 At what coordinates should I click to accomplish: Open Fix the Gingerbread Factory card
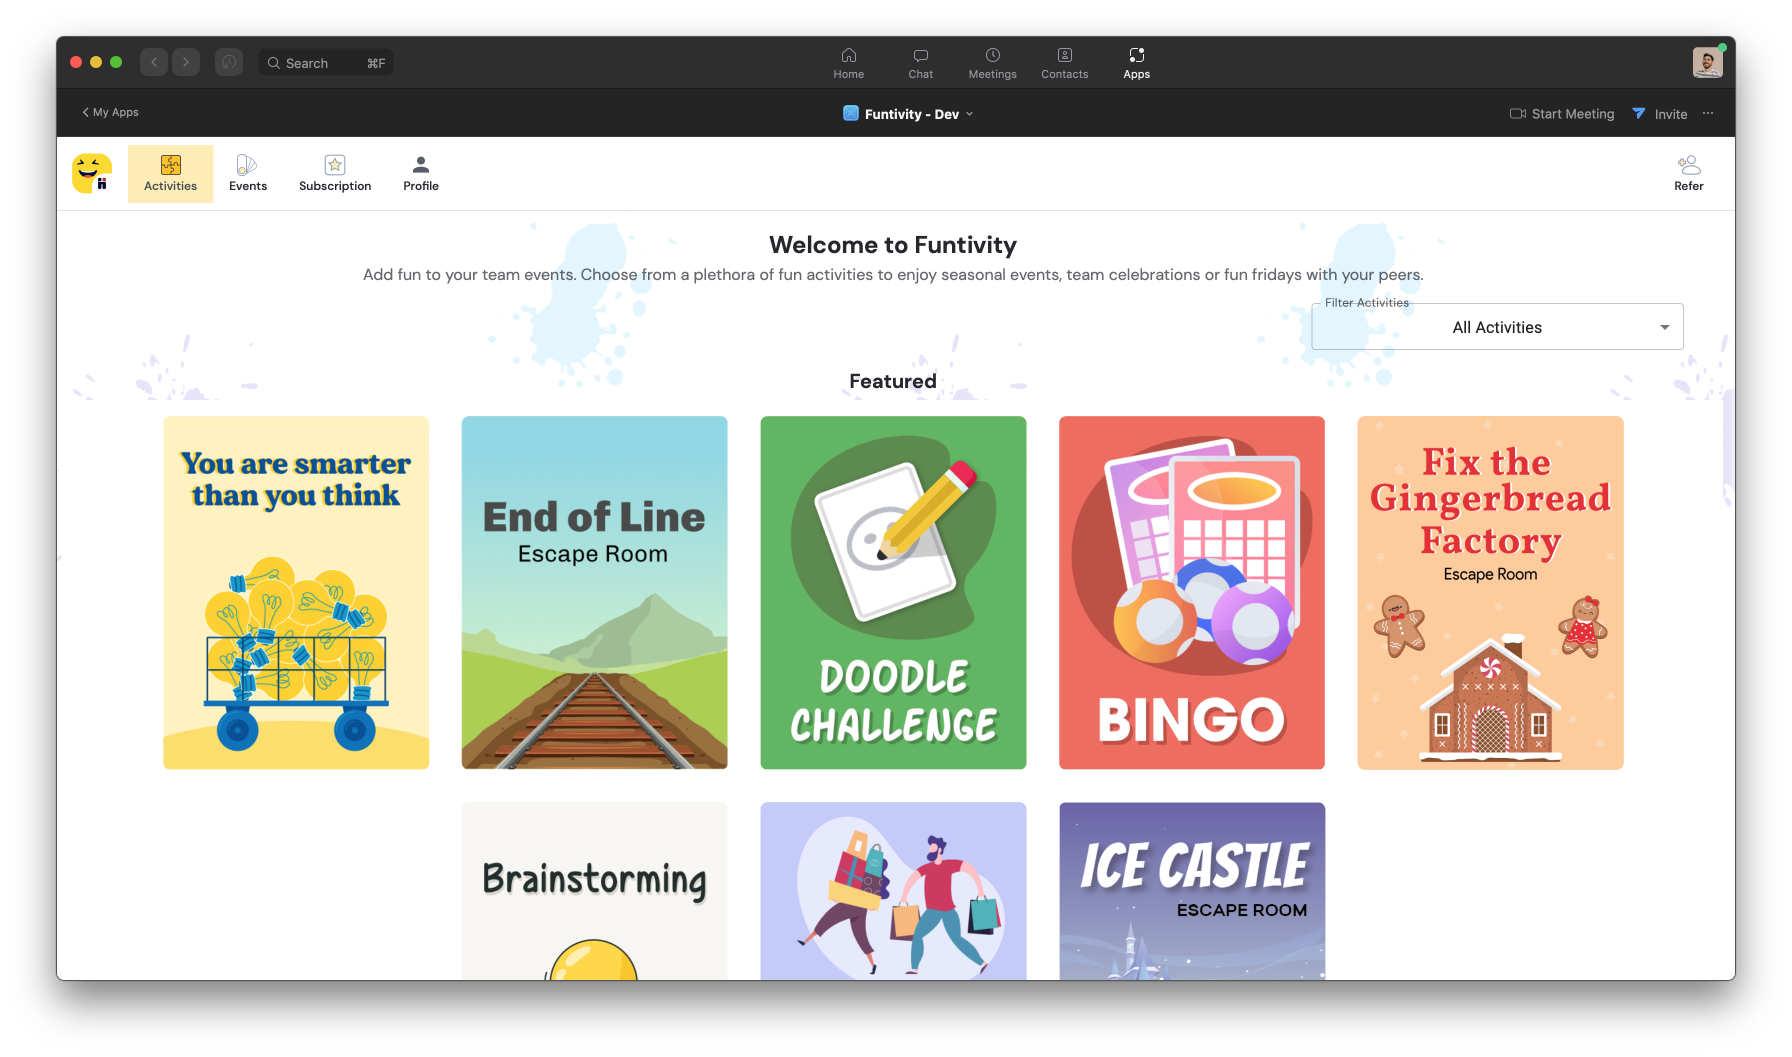click(1490, 593)
